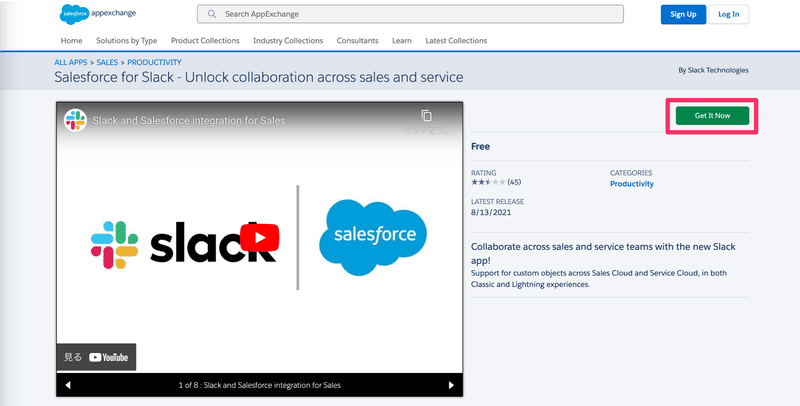Open Solutions by Type menu

pyautogui.click(x=127, y=41)
